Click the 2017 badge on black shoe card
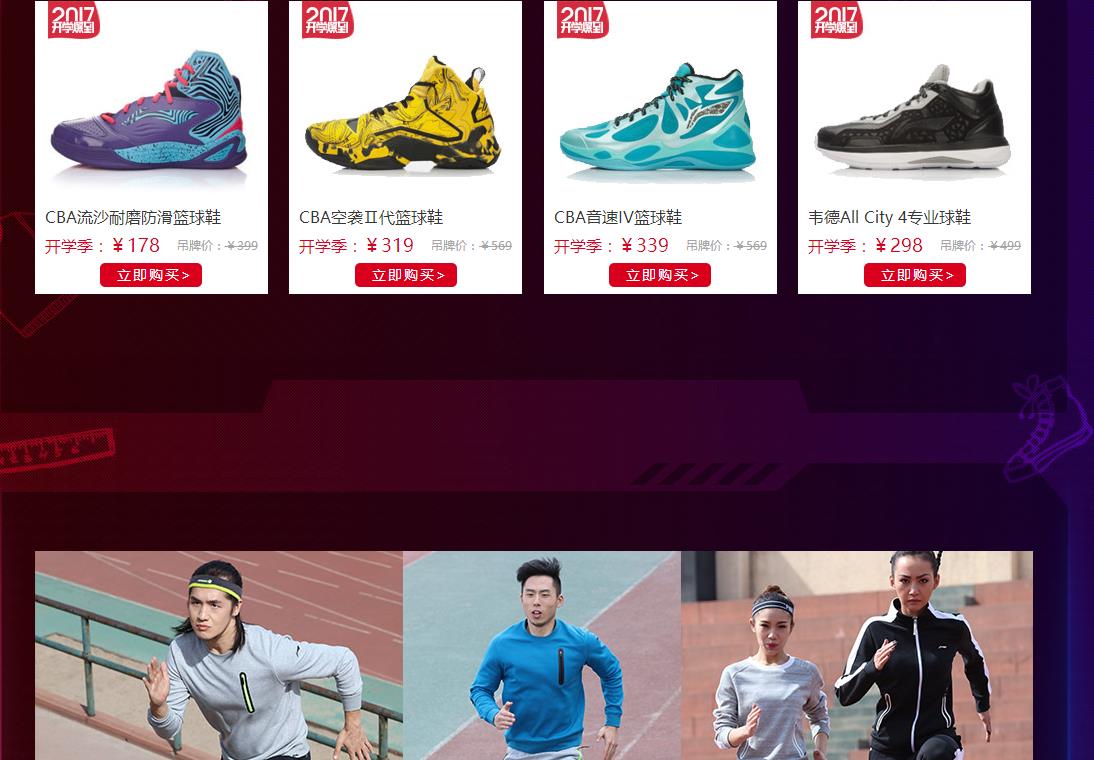This screenshot has height=760, width=1094. click(837, 20)
